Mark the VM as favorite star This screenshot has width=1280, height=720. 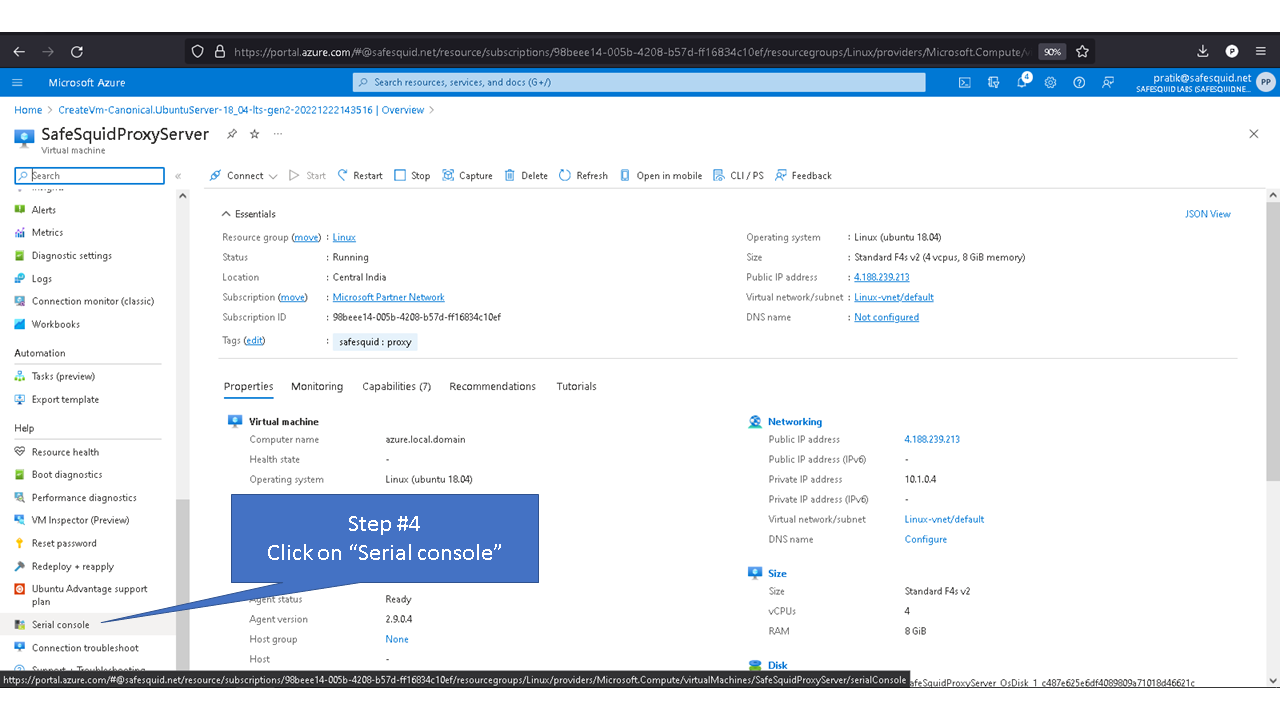tap(254, 134)
